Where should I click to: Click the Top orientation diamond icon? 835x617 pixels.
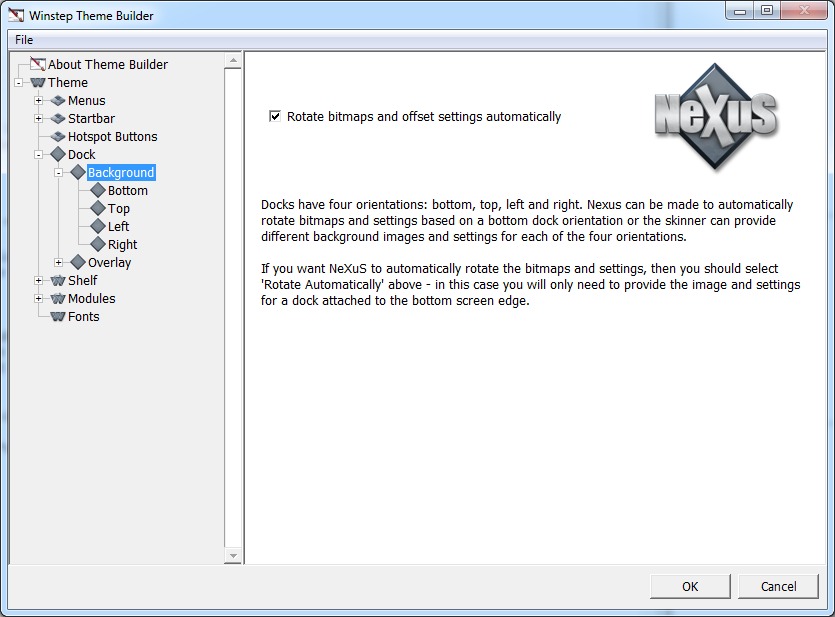pos(98,208)
